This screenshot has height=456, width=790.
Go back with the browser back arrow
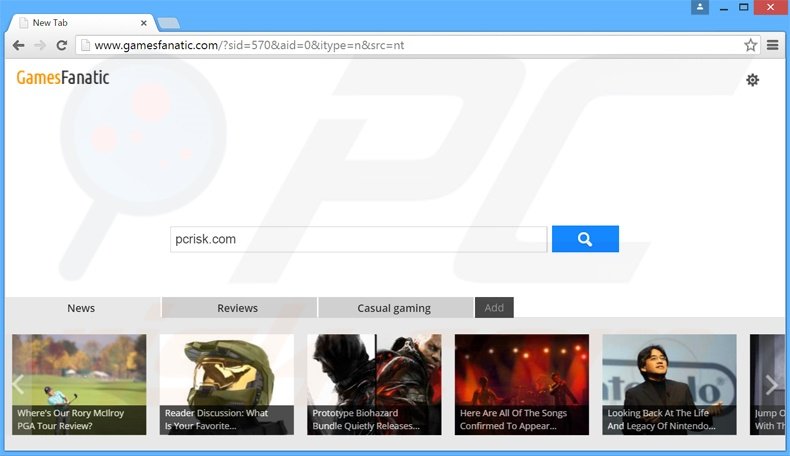click(x=19, y=45)
